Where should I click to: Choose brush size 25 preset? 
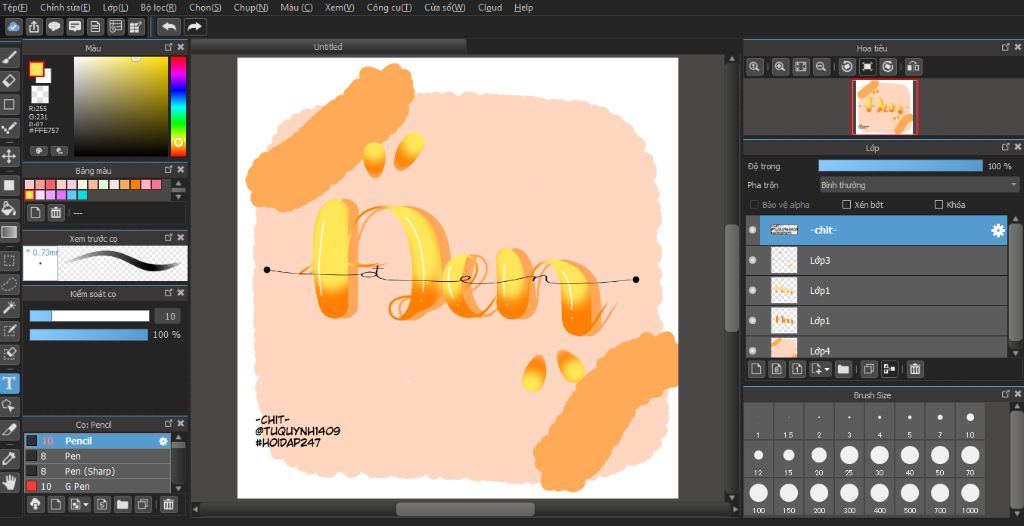[x=849, y=460]
